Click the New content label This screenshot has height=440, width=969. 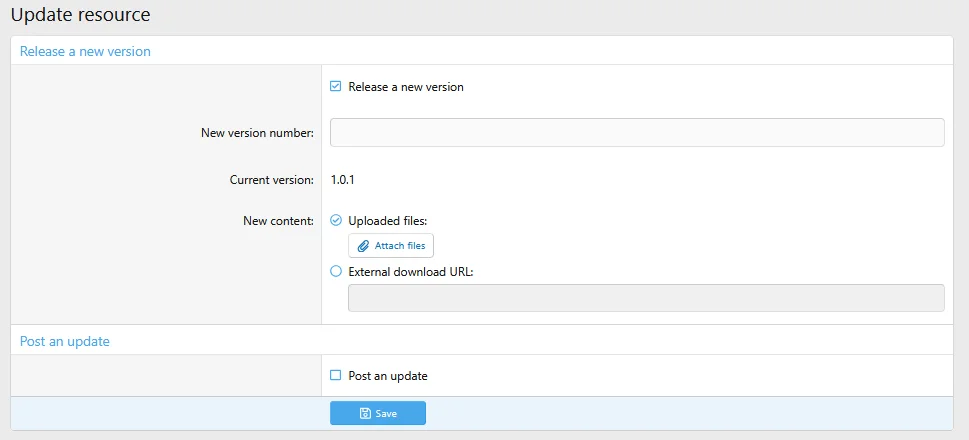click(278, 220)
